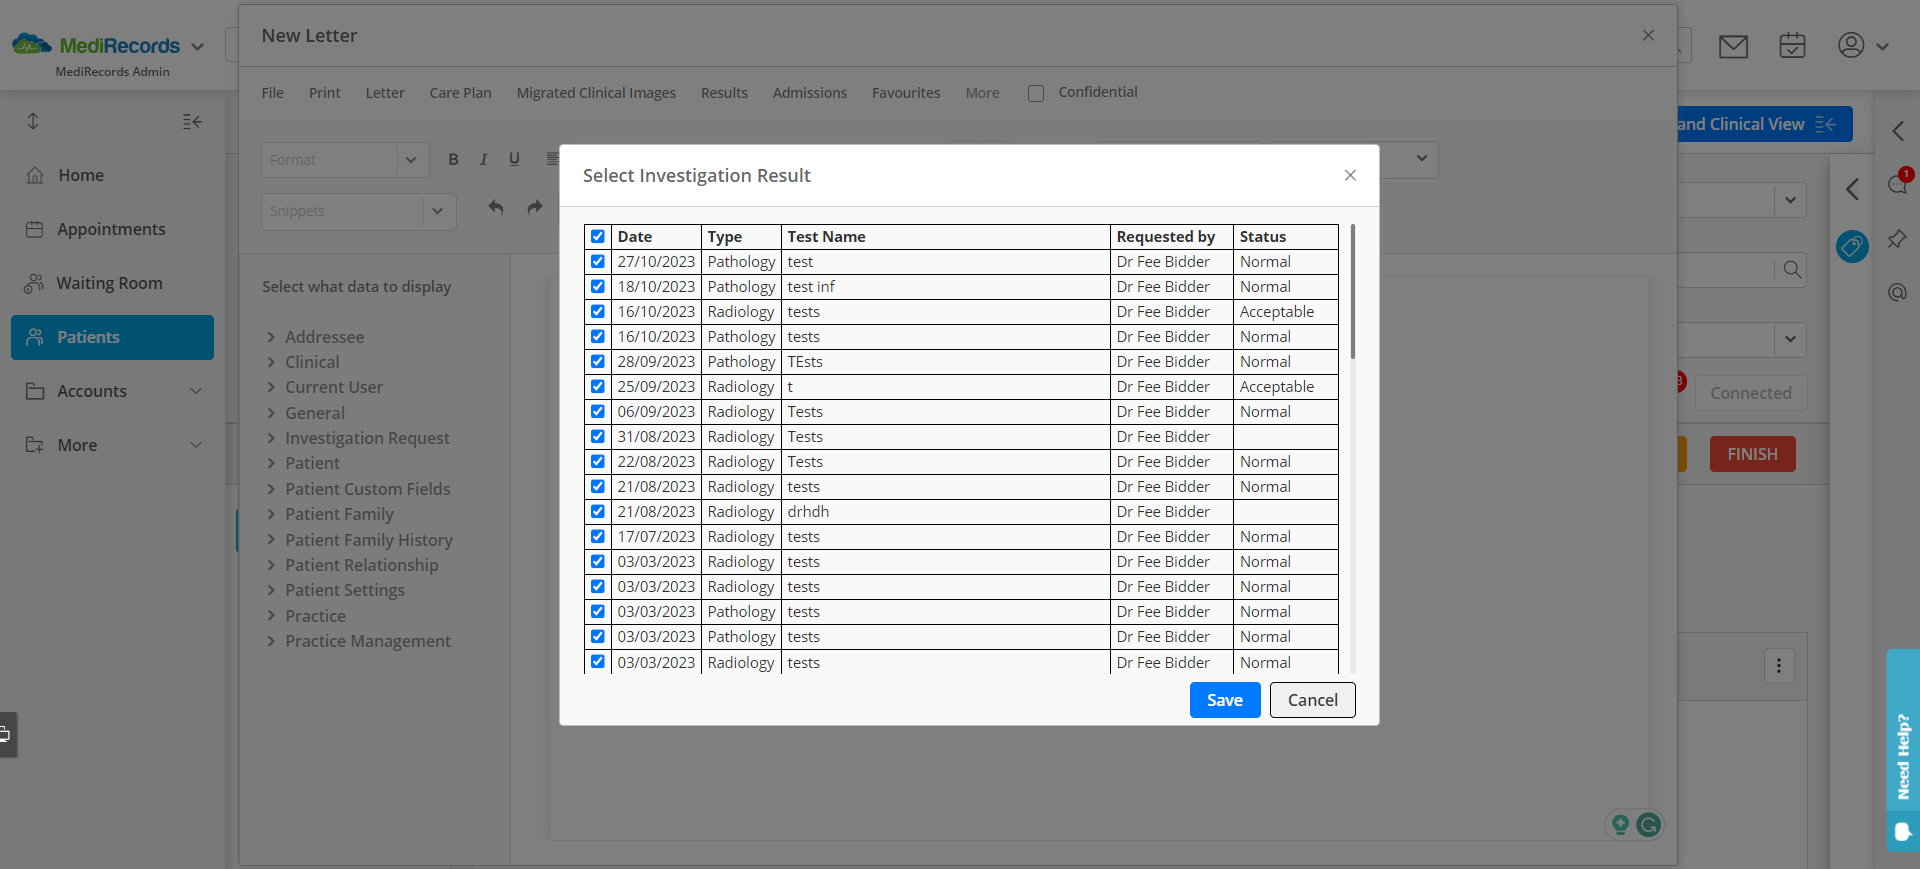Click the green lightbulb icon in editor
Image resolution: width=1920 pixels, height=869 pixels.
pos(1620,824)
